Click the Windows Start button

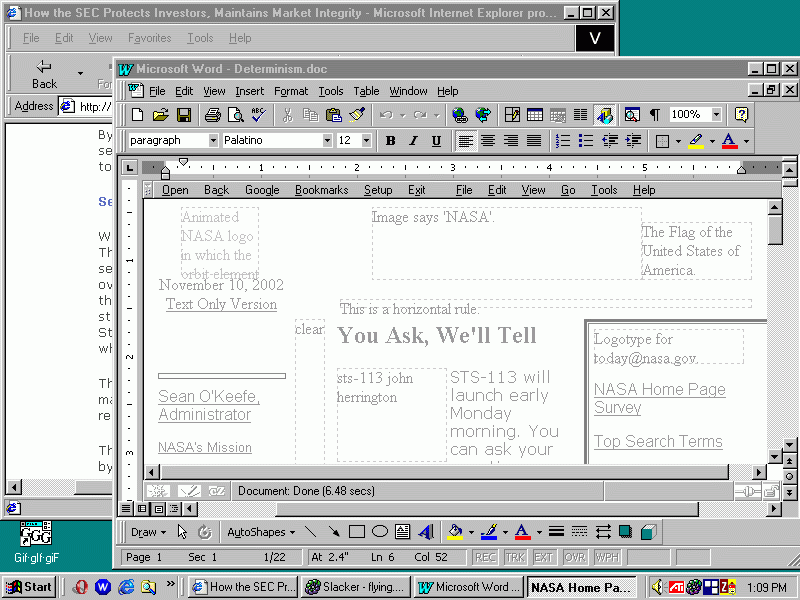tap(29, 587)
